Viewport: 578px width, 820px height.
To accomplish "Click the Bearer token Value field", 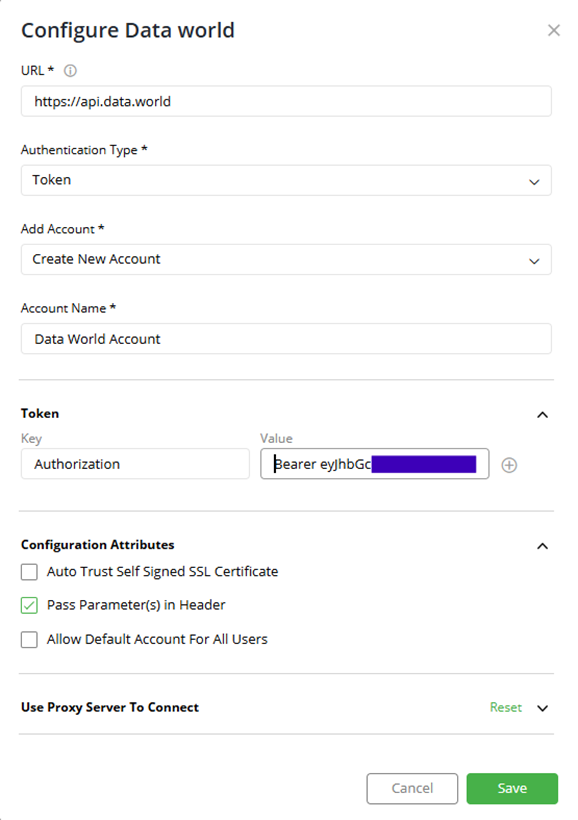I will pyautogui.click(x=375, y=464).
